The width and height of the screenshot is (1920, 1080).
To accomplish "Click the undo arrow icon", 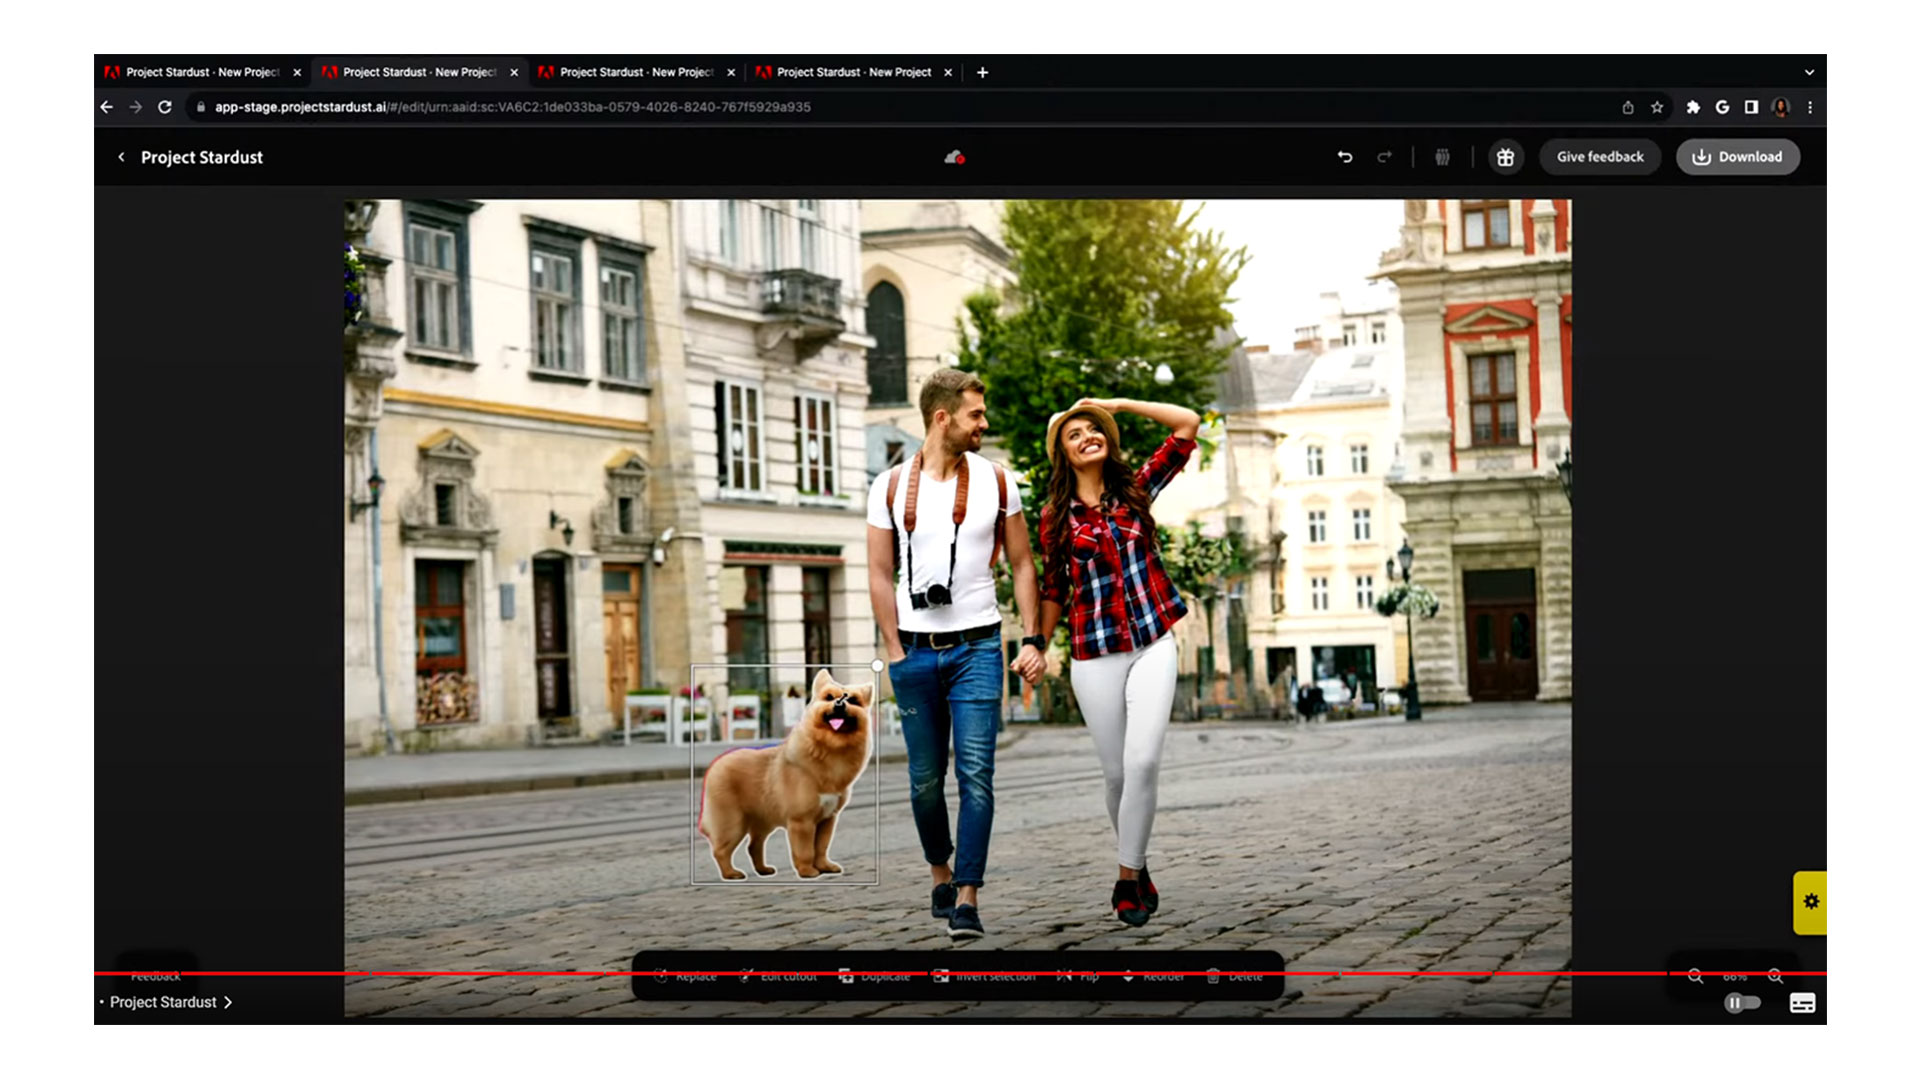I will point(1344,157).
